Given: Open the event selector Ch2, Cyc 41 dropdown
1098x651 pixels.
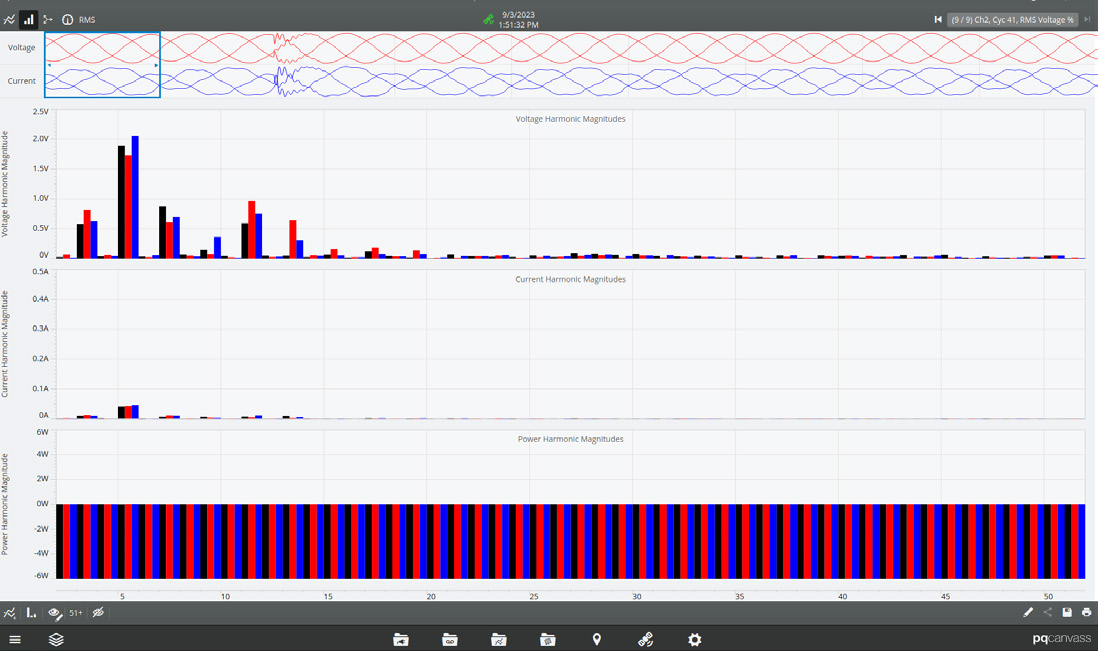Looking at the screenshot, I should [1012, 19].
